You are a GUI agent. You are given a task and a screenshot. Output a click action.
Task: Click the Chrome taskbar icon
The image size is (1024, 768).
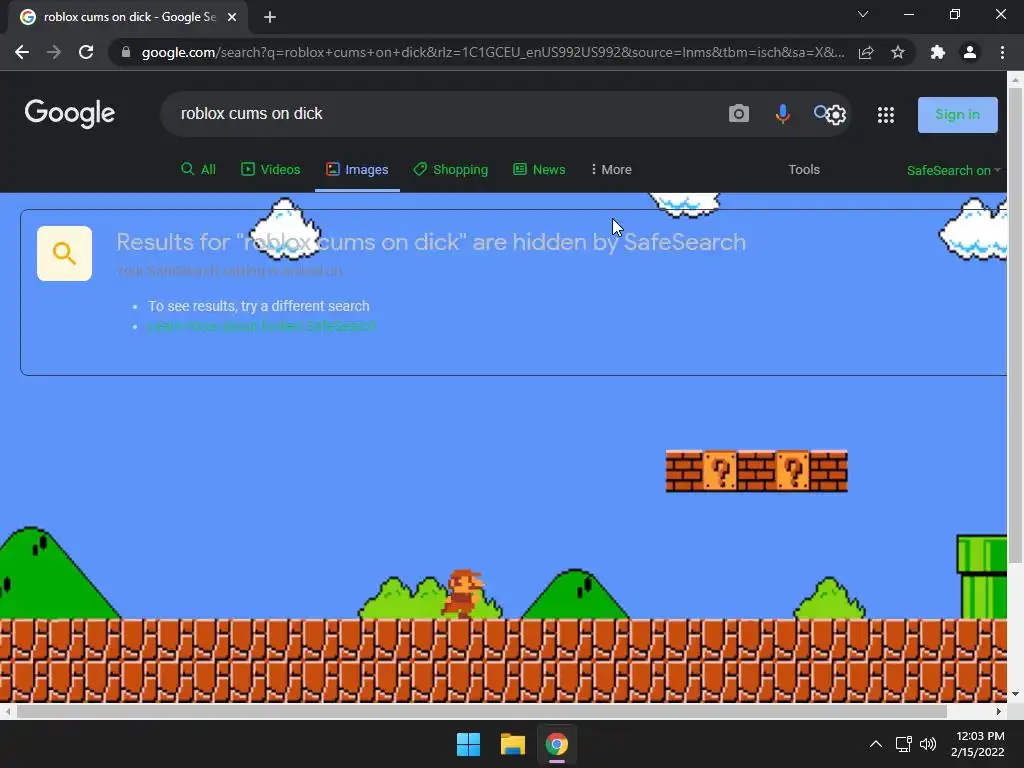(557, 744)
